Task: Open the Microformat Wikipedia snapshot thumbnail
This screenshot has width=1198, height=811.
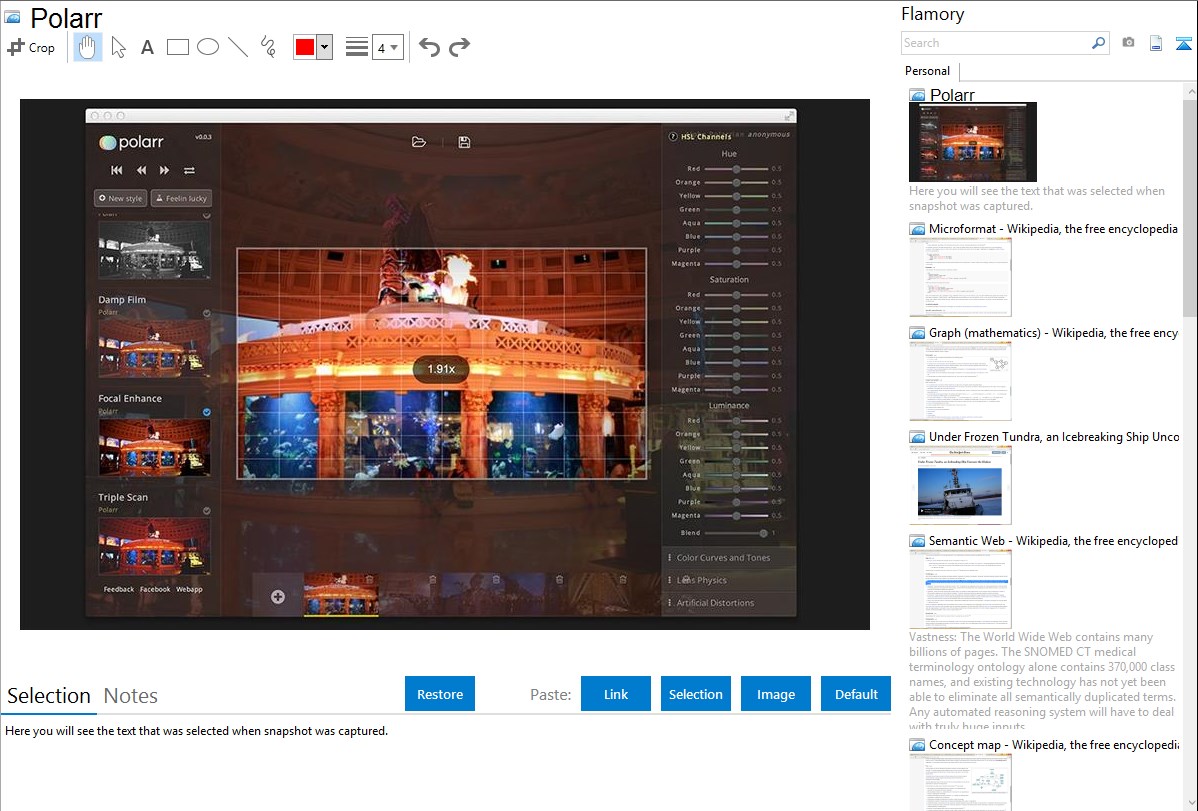Action: tap(960, 277)
